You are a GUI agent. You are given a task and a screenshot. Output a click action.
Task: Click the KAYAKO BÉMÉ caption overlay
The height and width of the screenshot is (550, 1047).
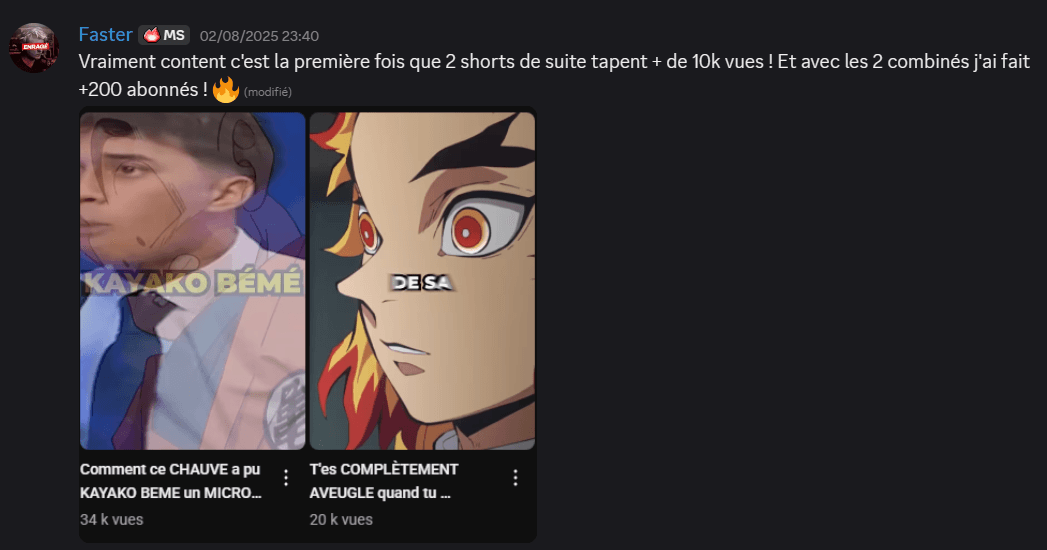tap(192, 283)
